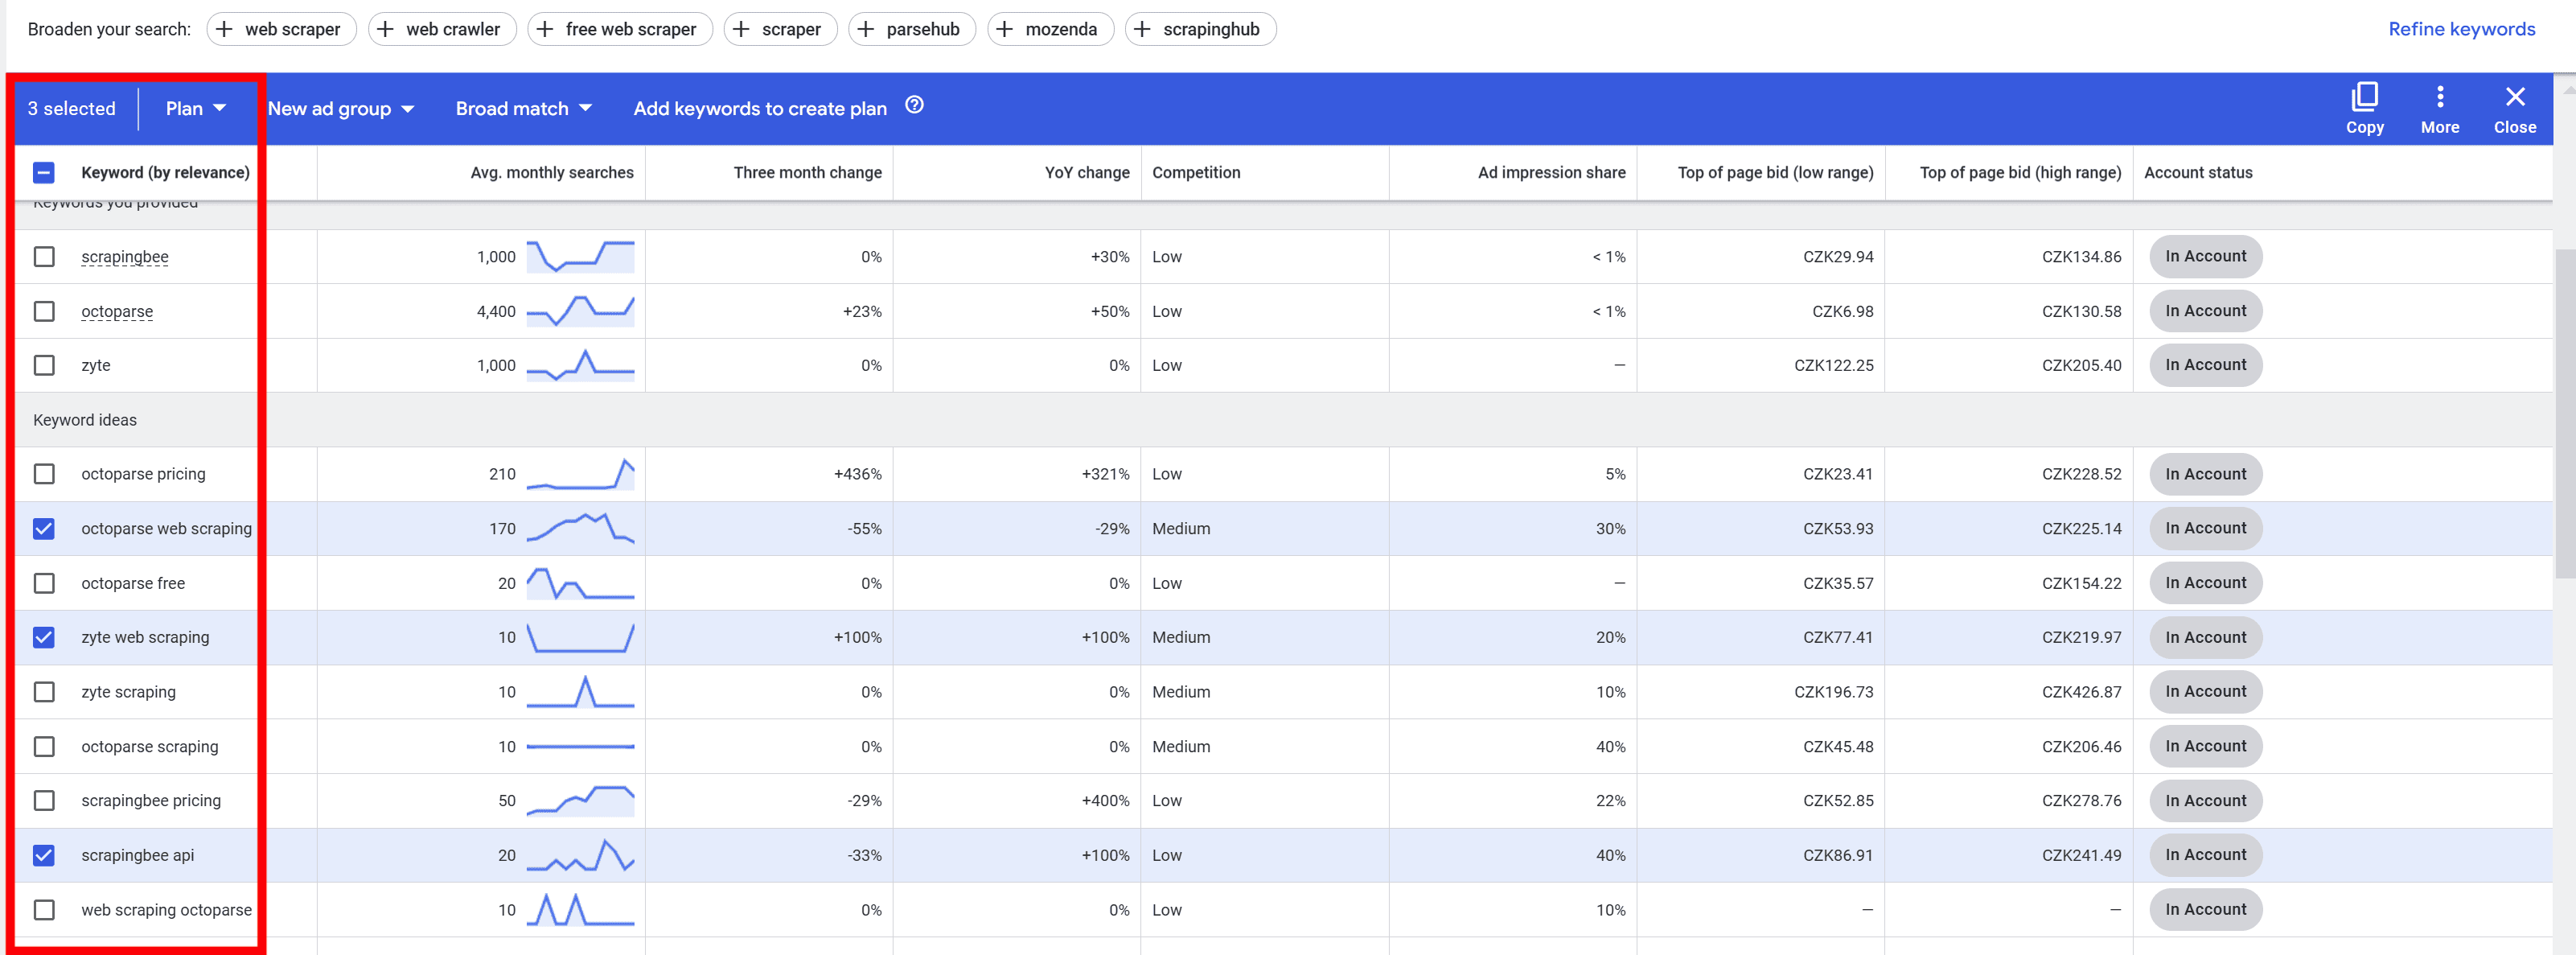This screenshot has width=2576, height=955.
Task: Click Add keywords to create plan
Action: [x=759, y=108]
